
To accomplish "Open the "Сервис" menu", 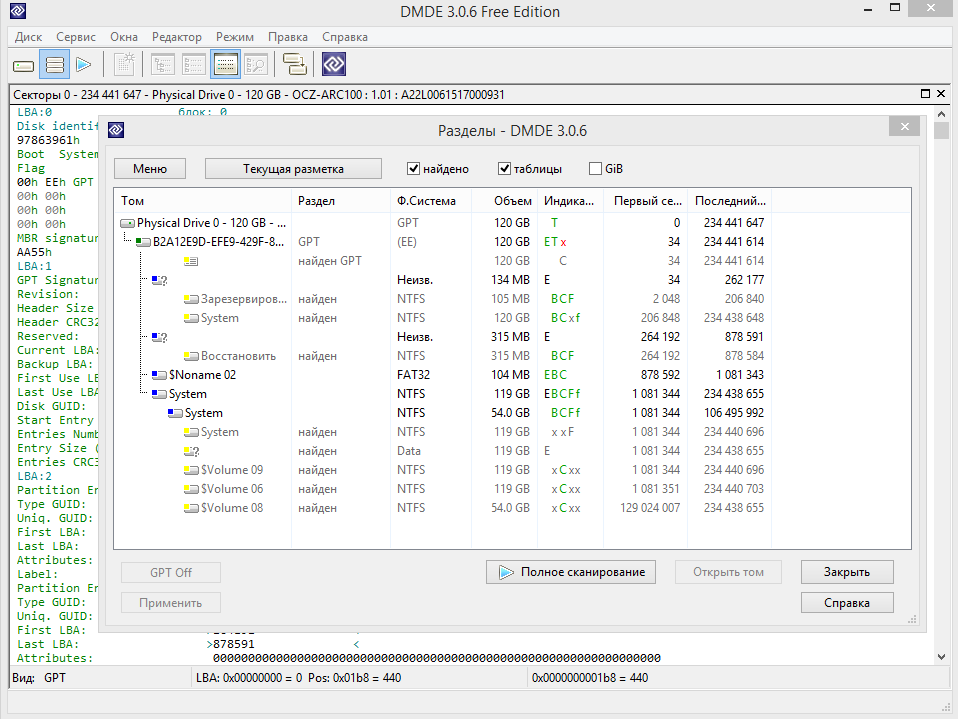I will click(x=76, y=37).
